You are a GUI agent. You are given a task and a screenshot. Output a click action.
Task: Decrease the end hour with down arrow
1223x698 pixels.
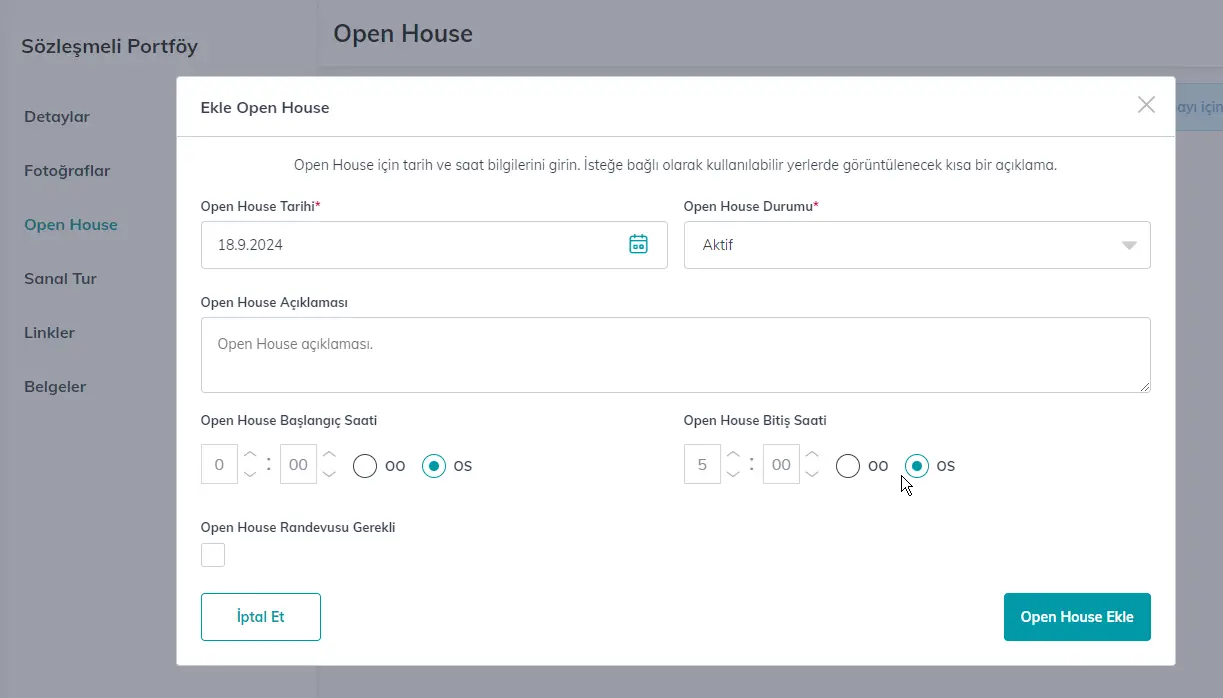click(733, 474)
